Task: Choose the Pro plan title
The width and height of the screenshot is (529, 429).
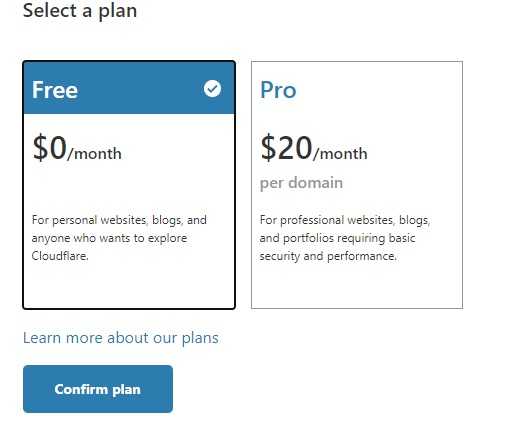Action: tap(278, 90)
